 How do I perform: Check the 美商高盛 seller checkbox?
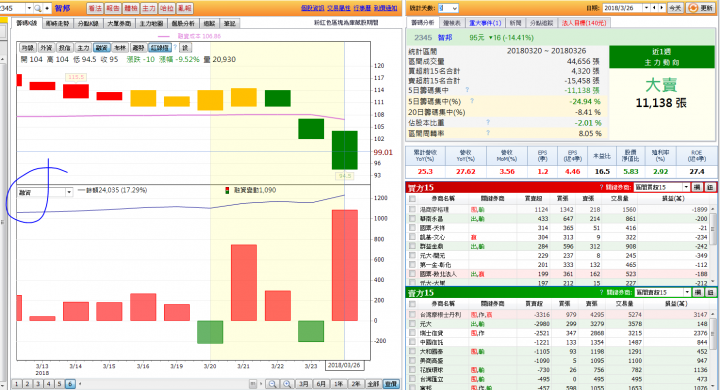point(412,361)
